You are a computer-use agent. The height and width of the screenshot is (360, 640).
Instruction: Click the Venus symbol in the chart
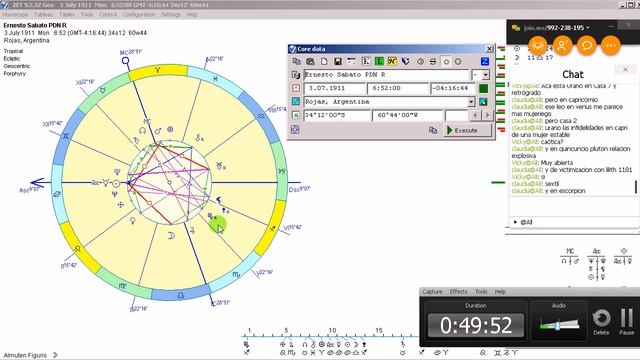pyautogui.click(x=132, y=221)
